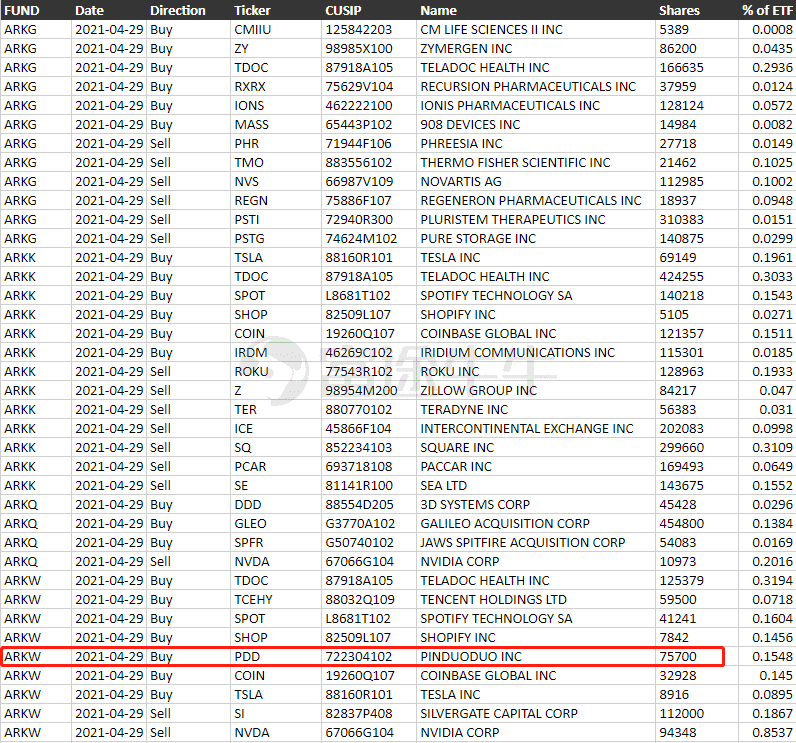Select the shares value 75700
This screenshot has height=743, width=796.
678,656
